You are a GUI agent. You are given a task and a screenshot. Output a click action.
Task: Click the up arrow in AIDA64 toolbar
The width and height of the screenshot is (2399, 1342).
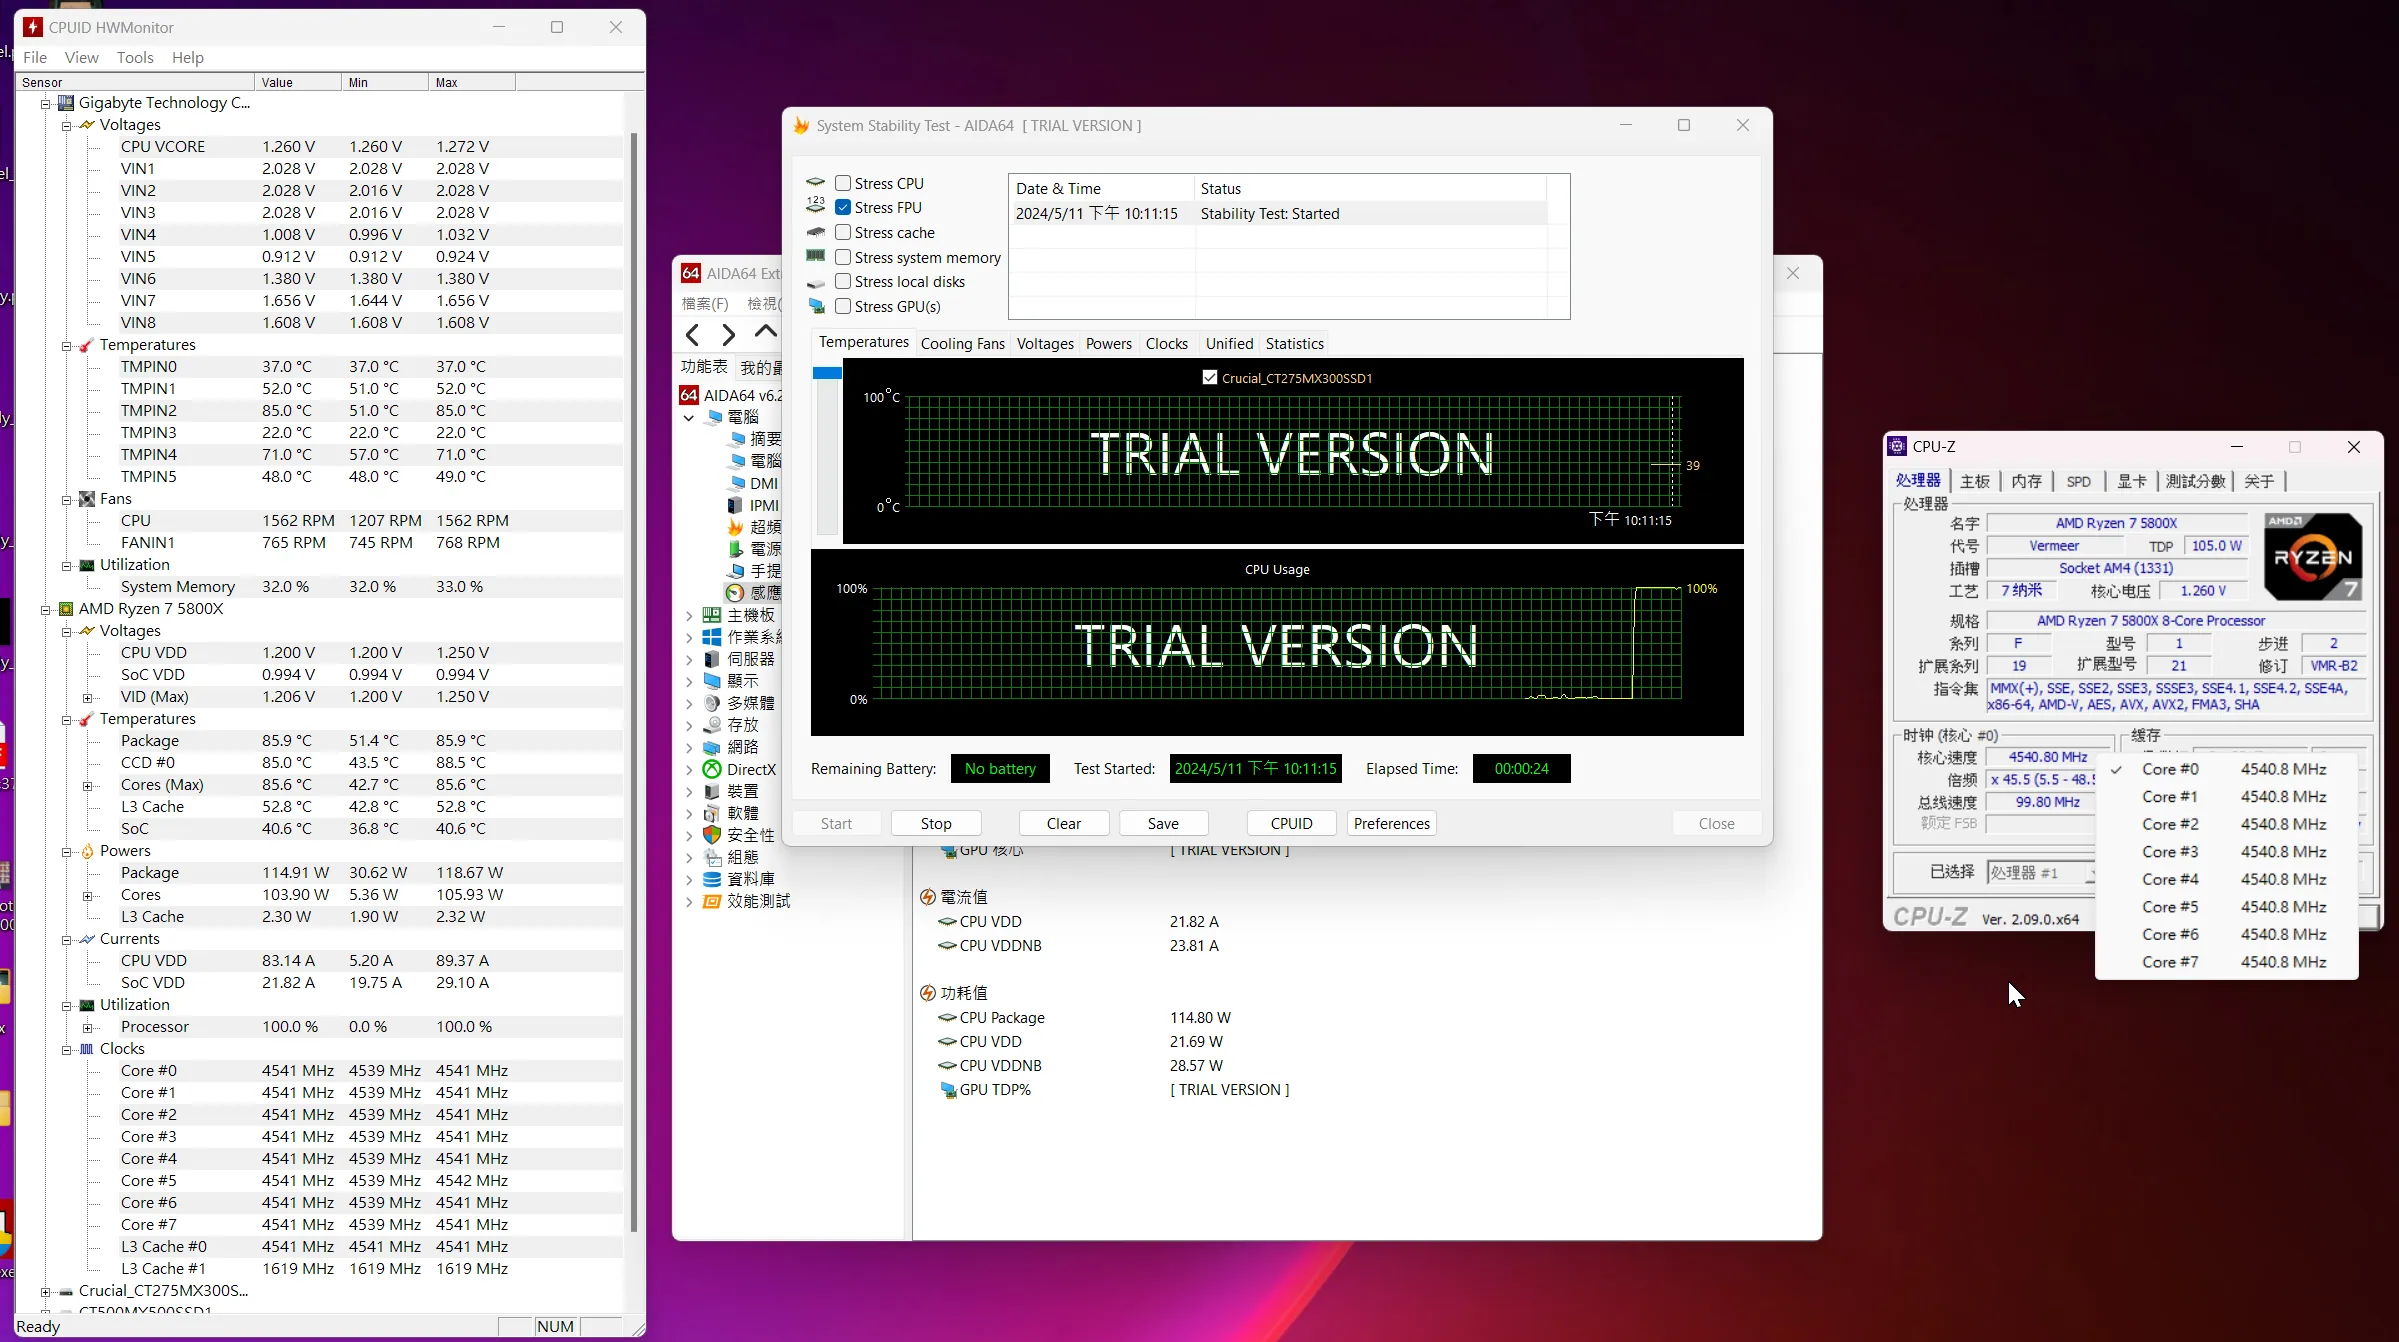pyautogui.click(x=766, y=331)
